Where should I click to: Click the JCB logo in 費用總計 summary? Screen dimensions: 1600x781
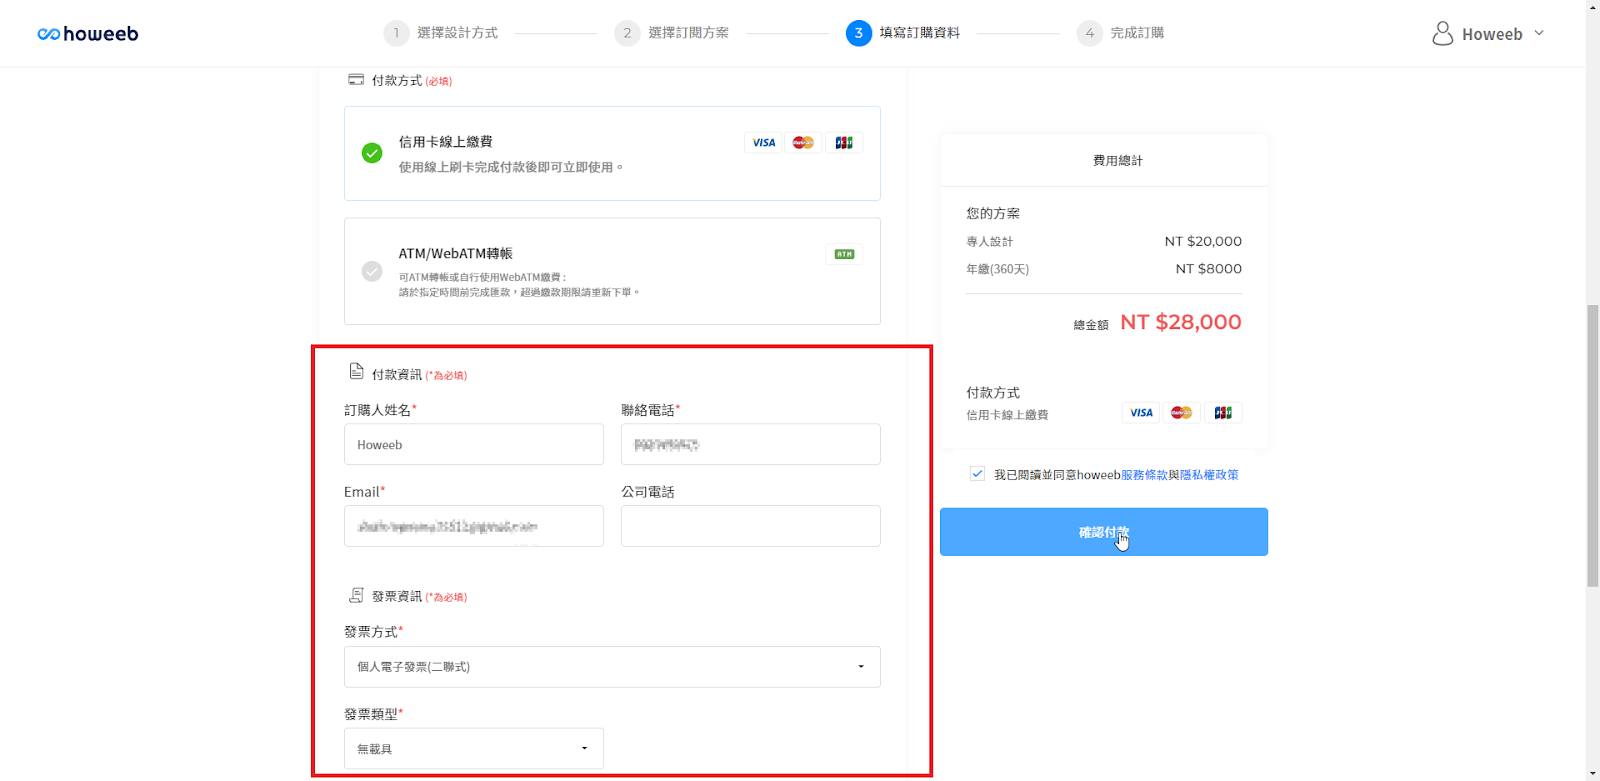(x=1223, y=413)
